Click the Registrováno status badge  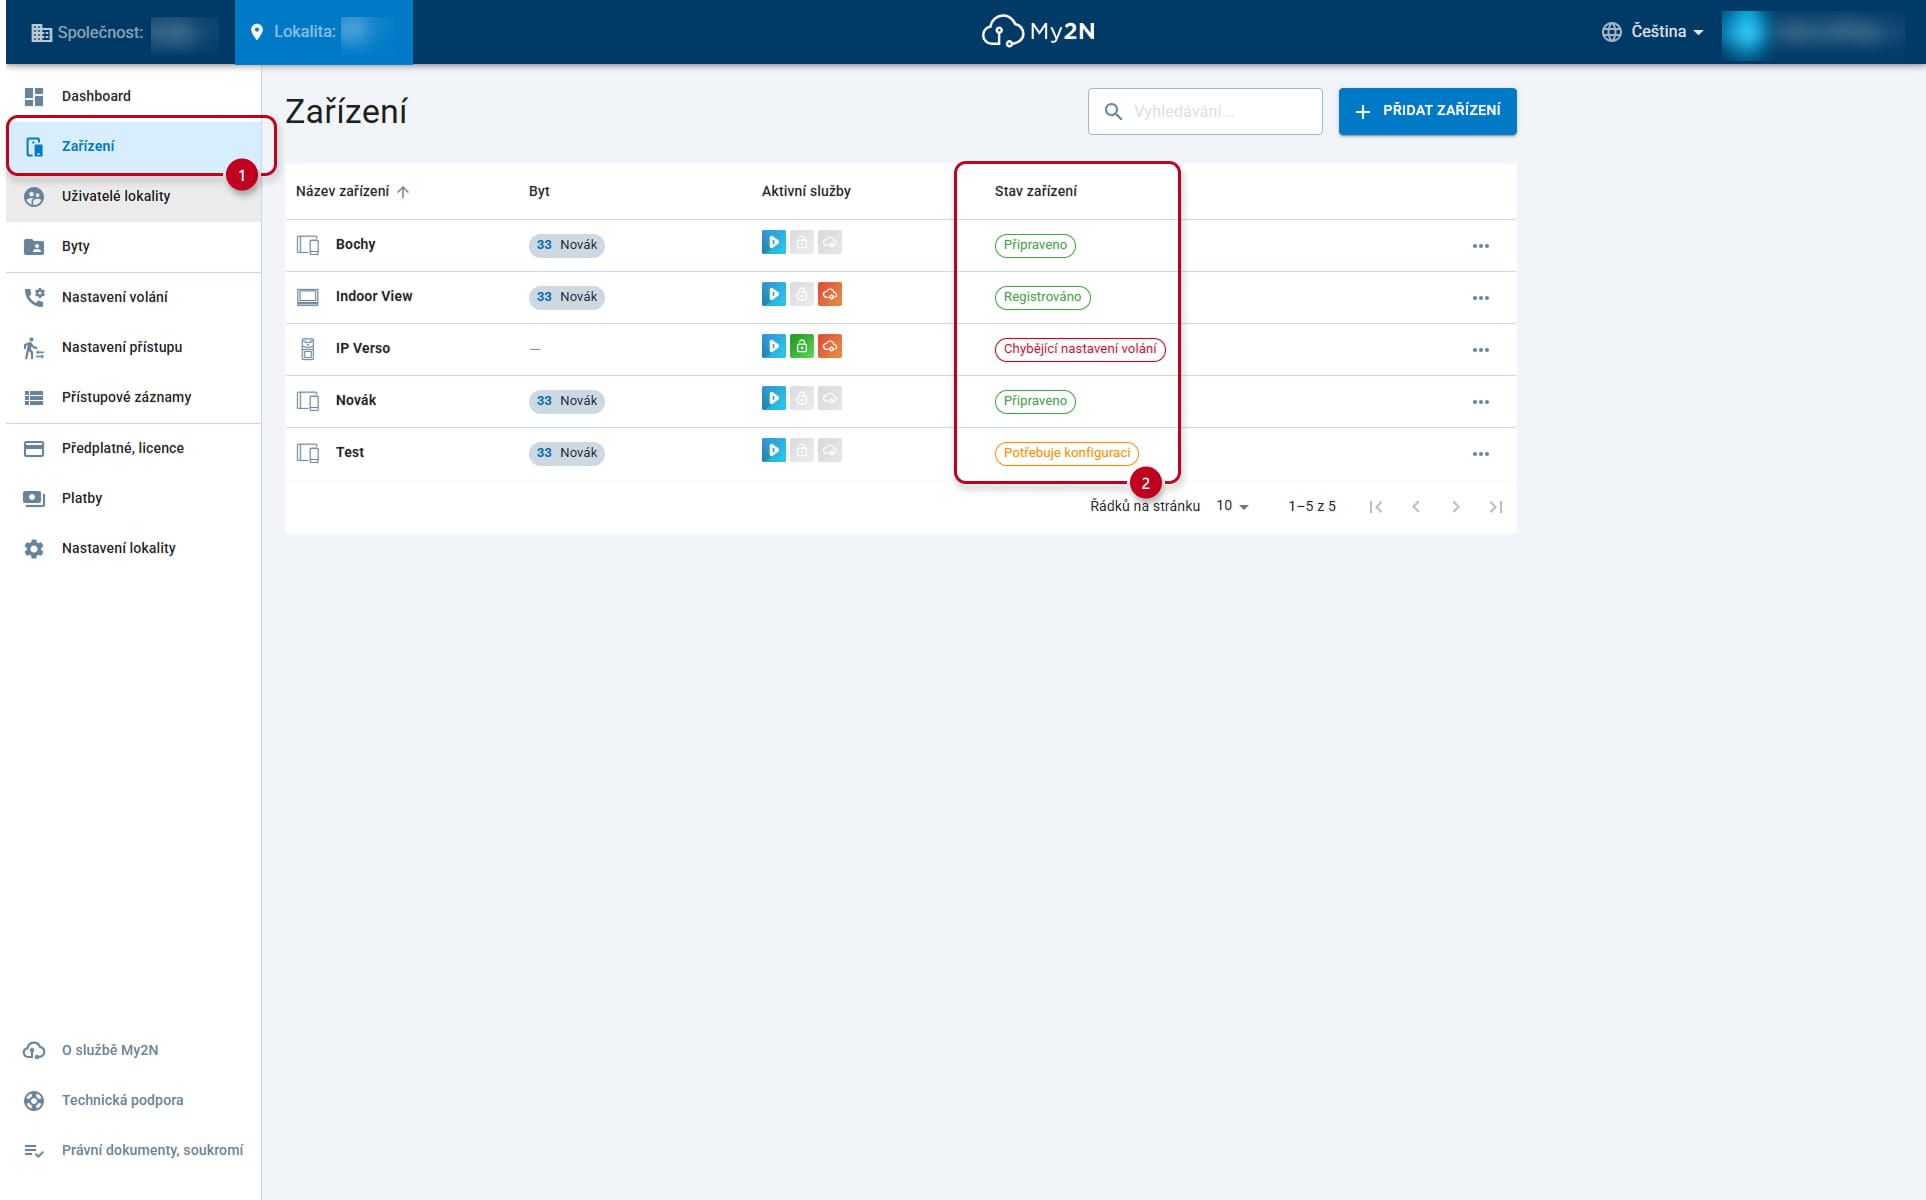1042,297
